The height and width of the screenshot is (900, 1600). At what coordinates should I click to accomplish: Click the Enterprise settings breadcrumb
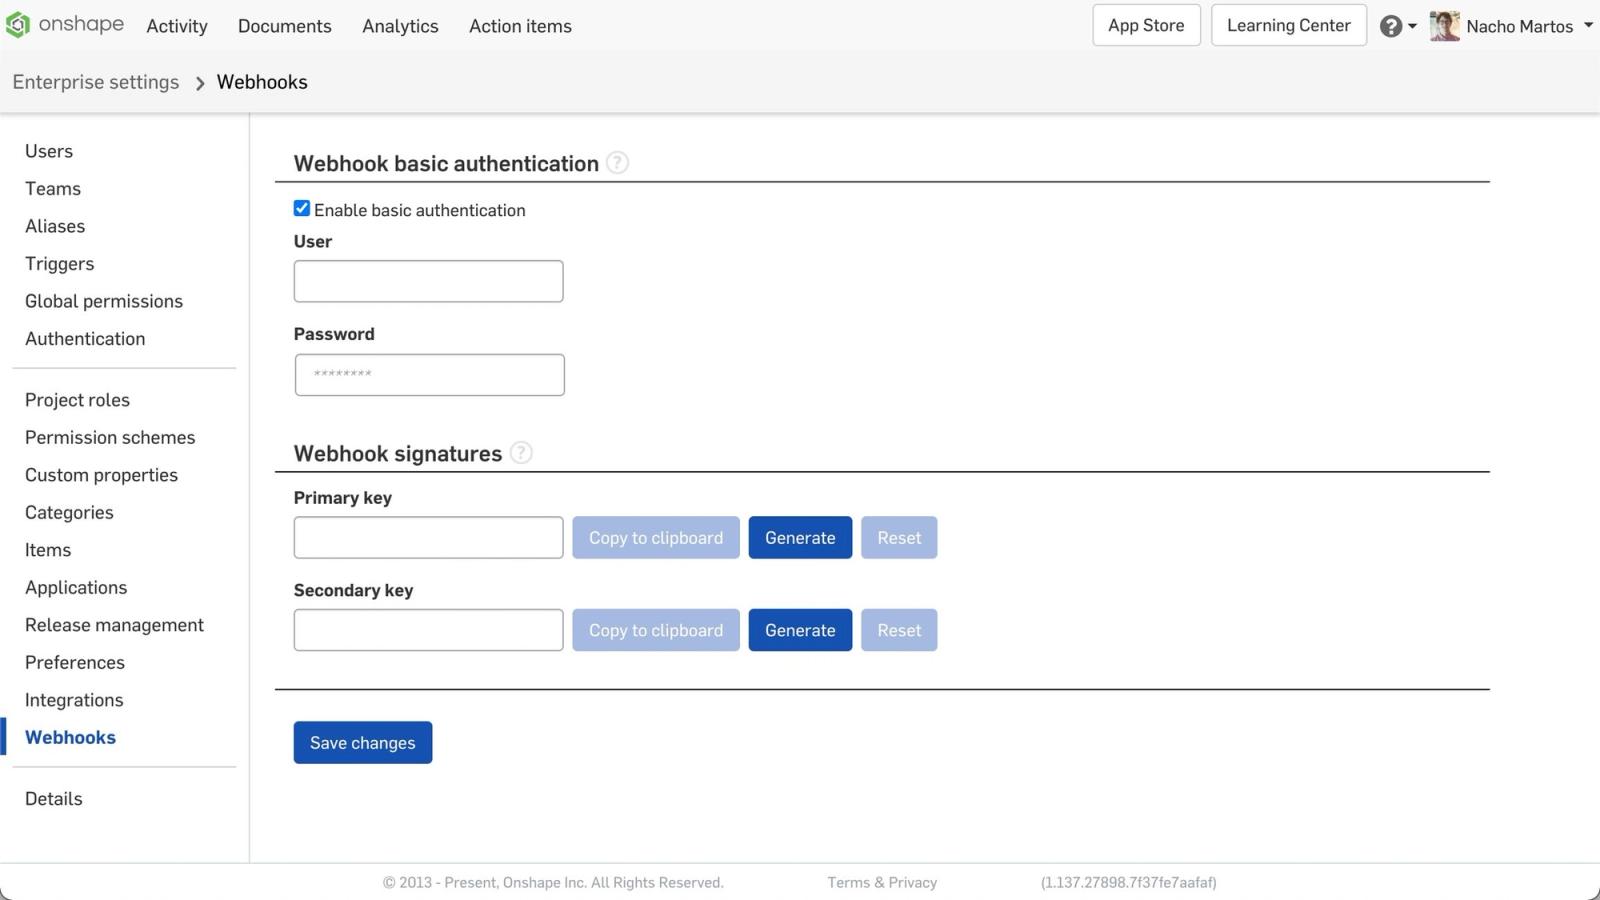[x=96, y=82]
